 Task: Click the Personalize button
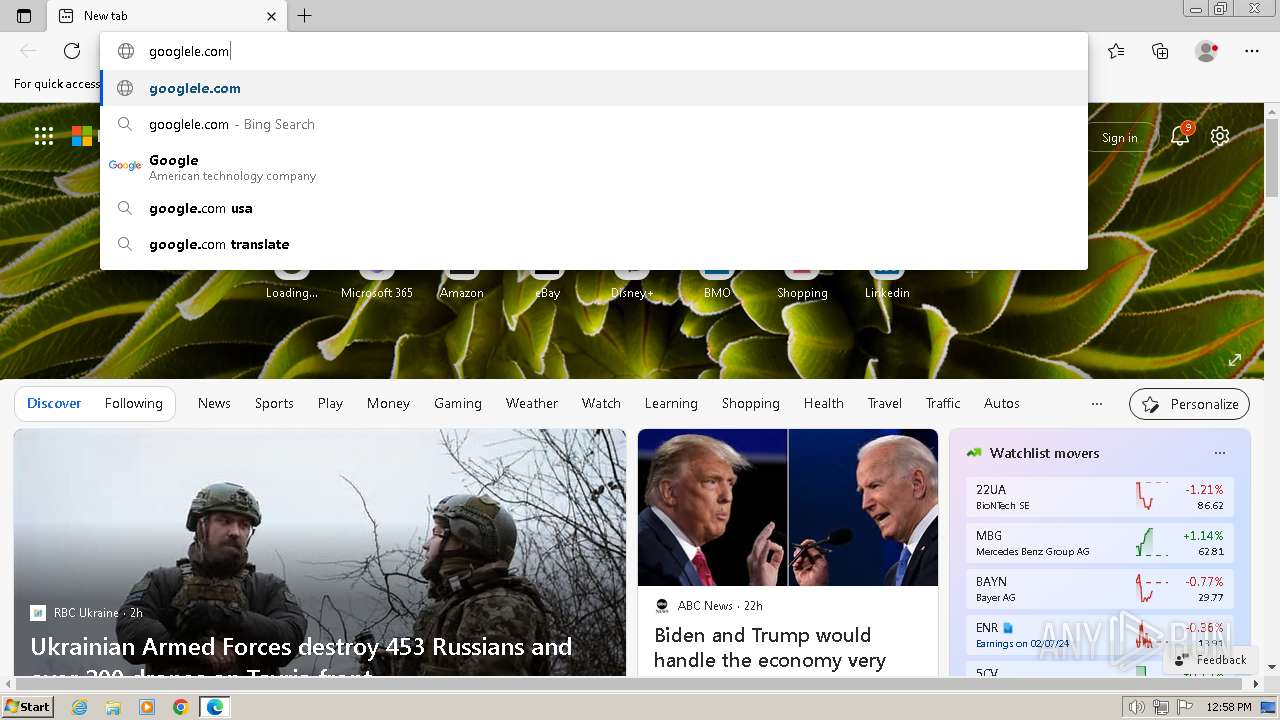(1190, 404)
